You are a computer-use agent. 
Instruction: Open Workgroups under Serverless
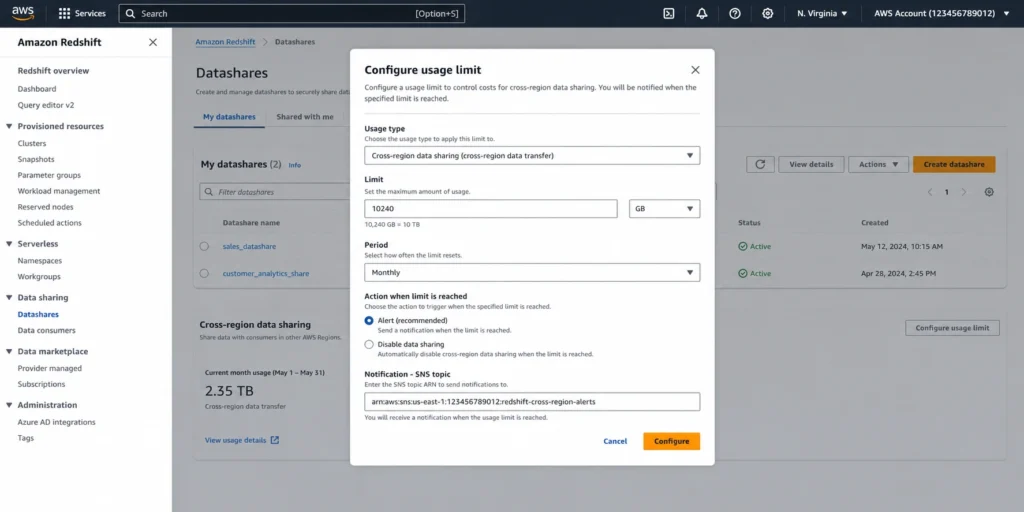(39, 277)
